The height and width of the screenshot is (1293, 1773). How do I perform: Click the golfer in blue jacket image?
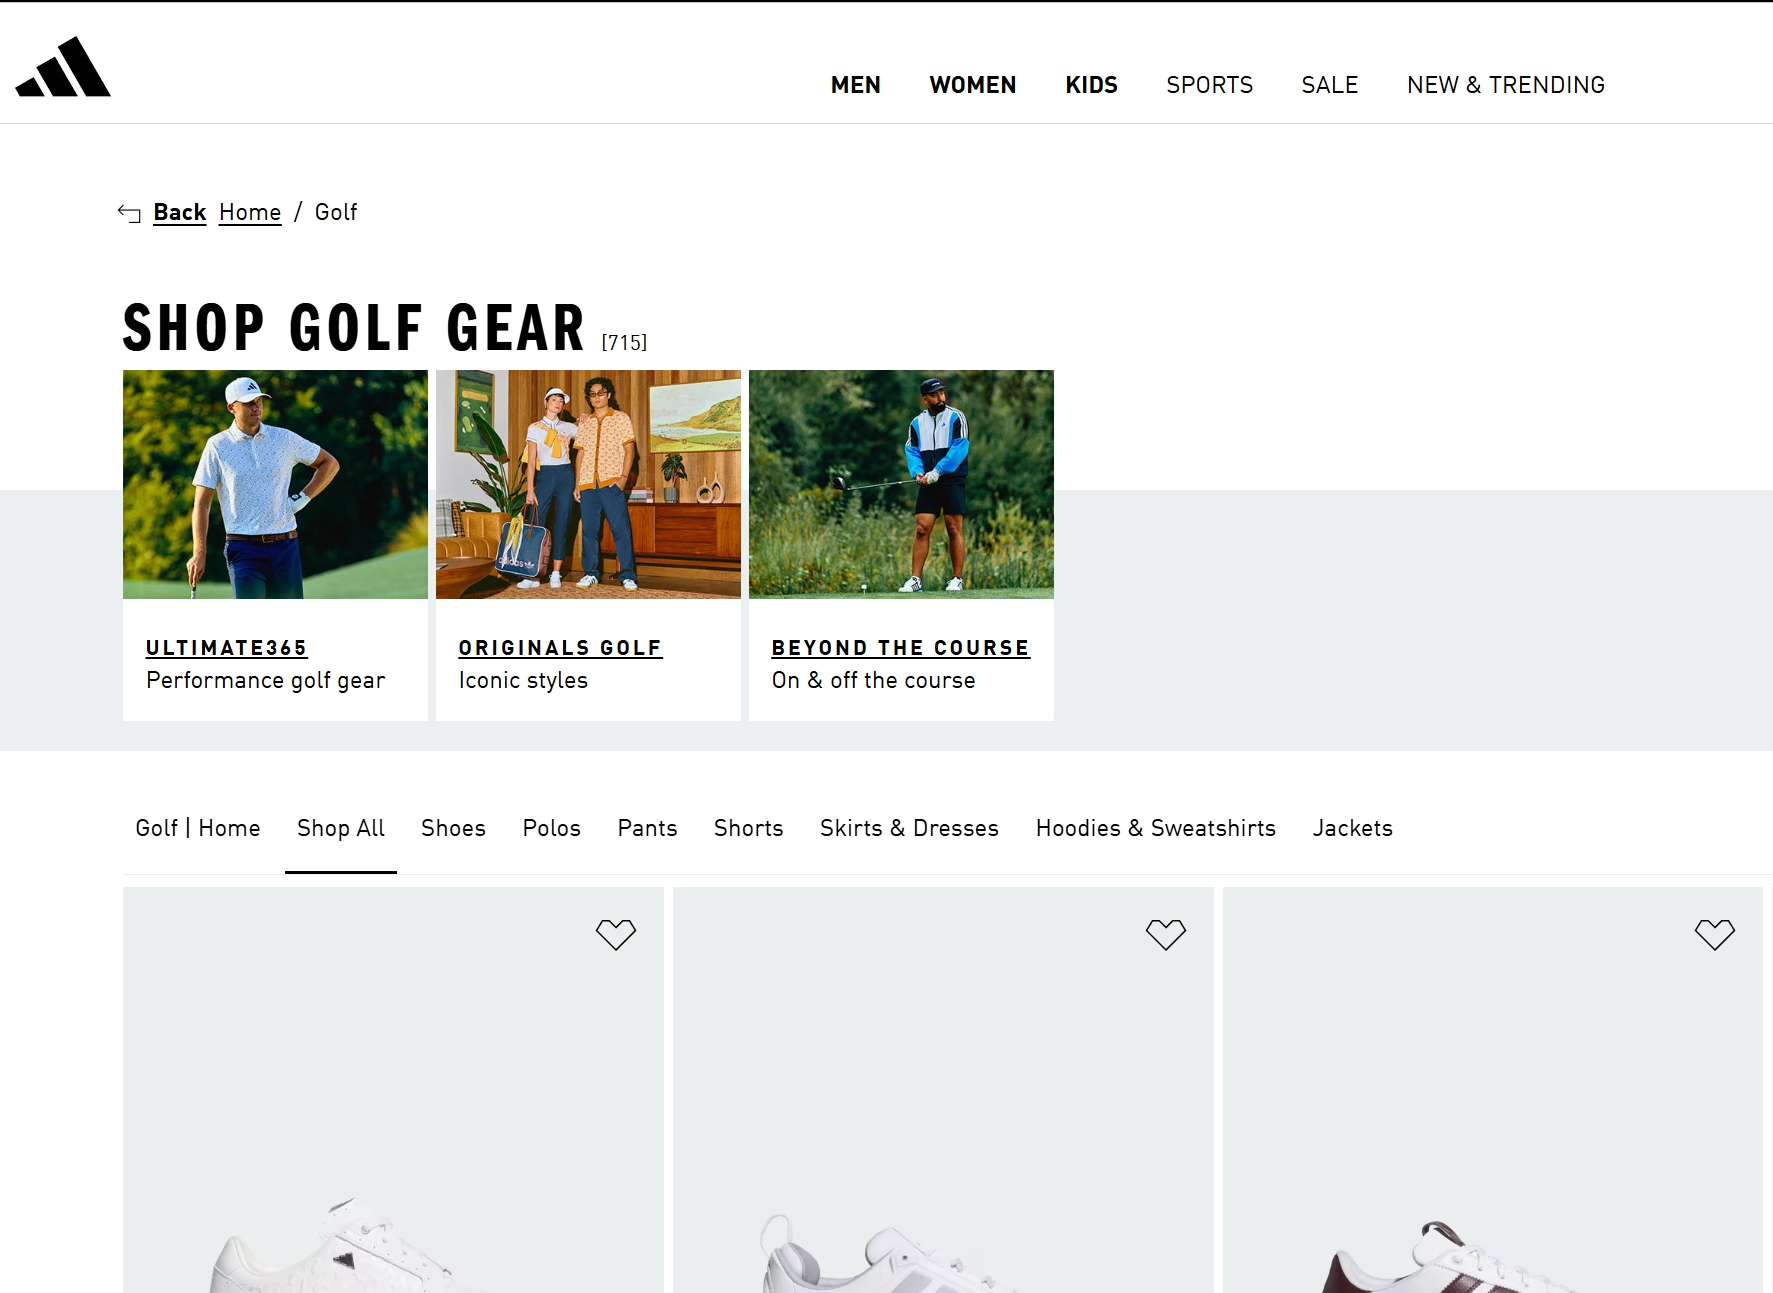(x=901, y=485)
